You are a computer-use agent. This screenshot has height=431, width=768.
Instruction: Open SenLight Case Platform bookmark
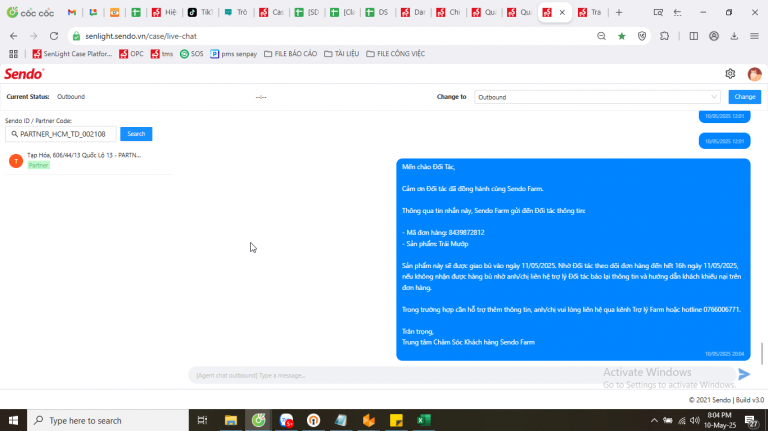click(x=72, y=54)
